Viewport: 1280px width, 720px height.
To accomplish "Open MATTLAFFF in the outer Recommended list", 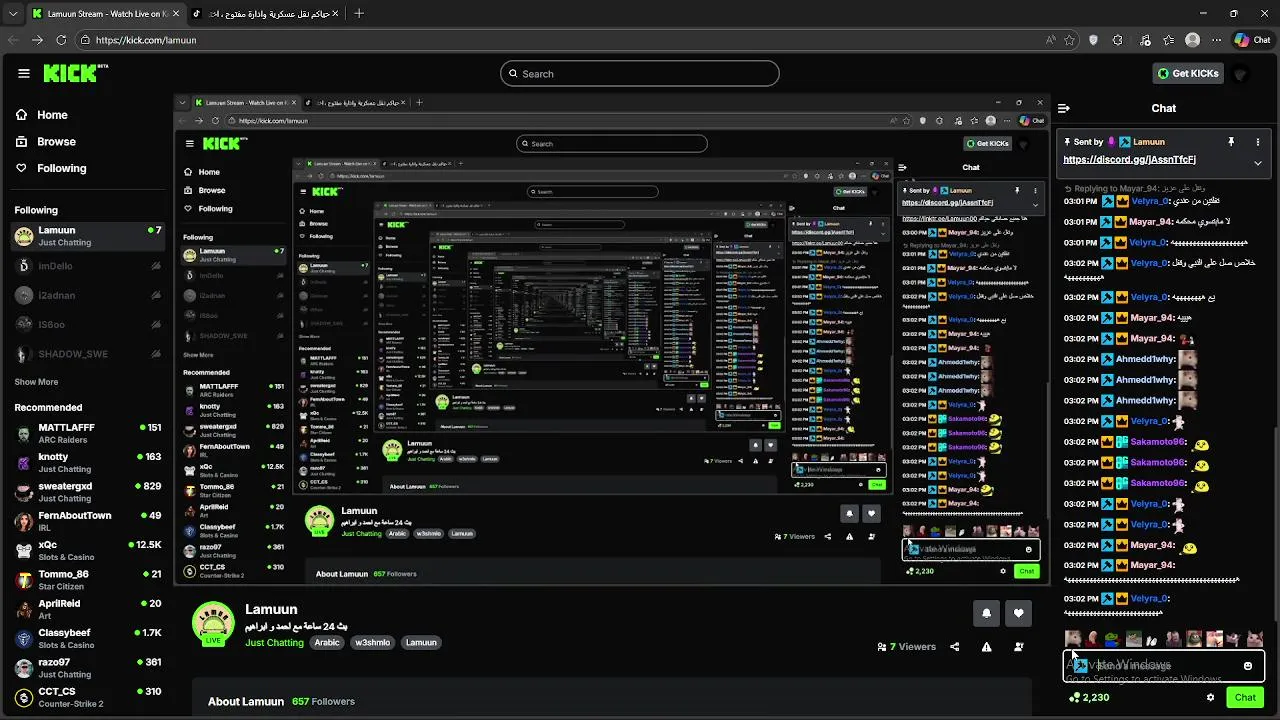I will point(88,433).
